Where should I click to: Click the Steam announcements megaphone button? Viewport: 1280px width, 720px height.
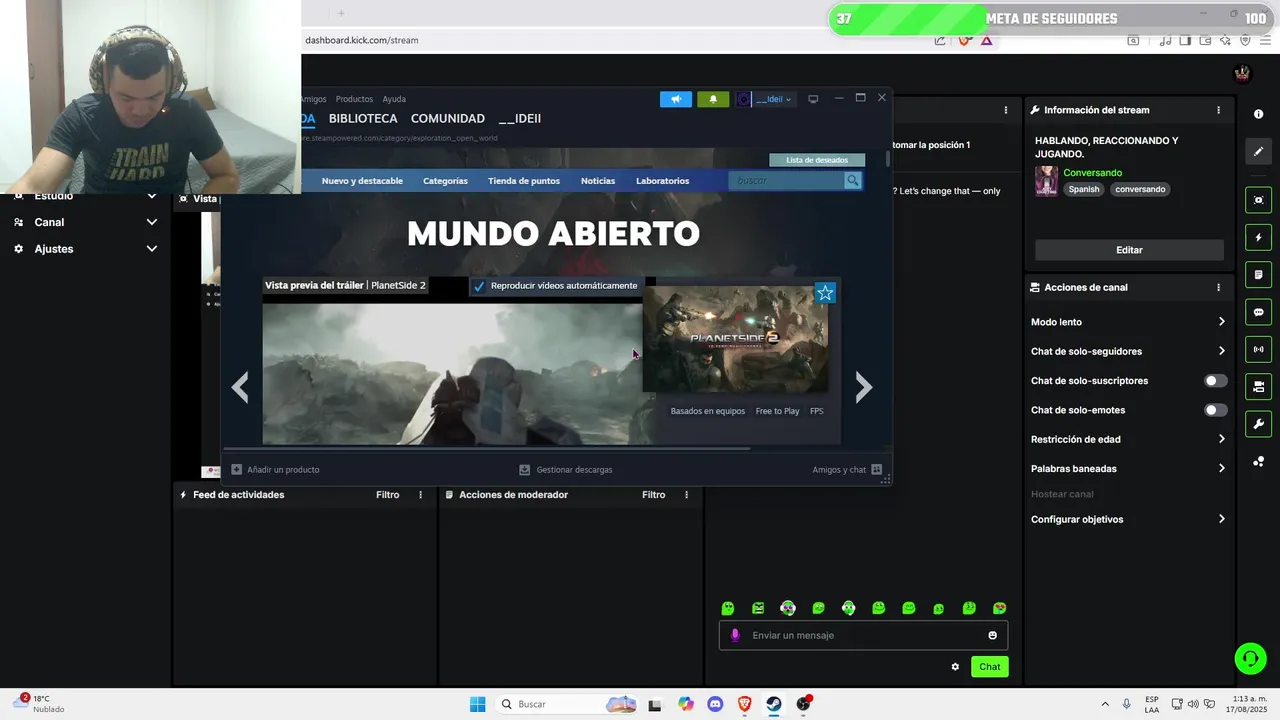click(x=676, y=99)
